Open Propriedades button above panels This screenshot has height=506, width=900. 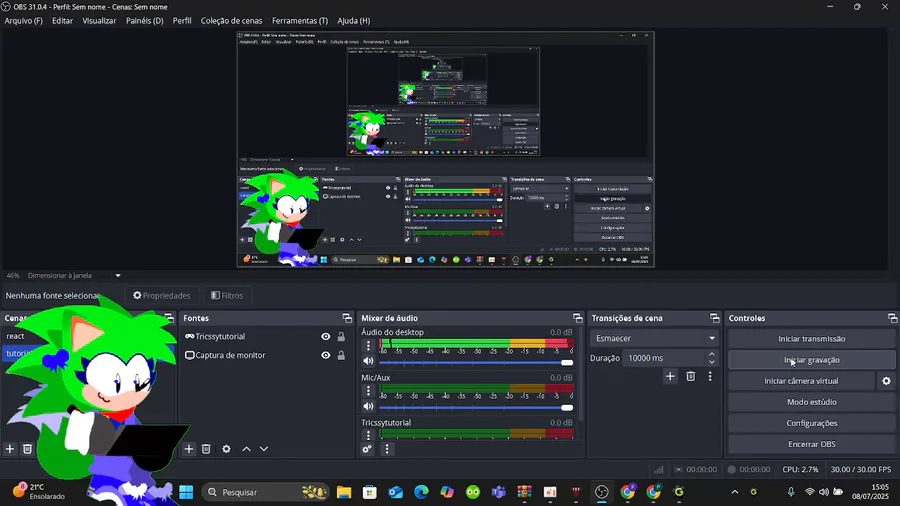161,295
